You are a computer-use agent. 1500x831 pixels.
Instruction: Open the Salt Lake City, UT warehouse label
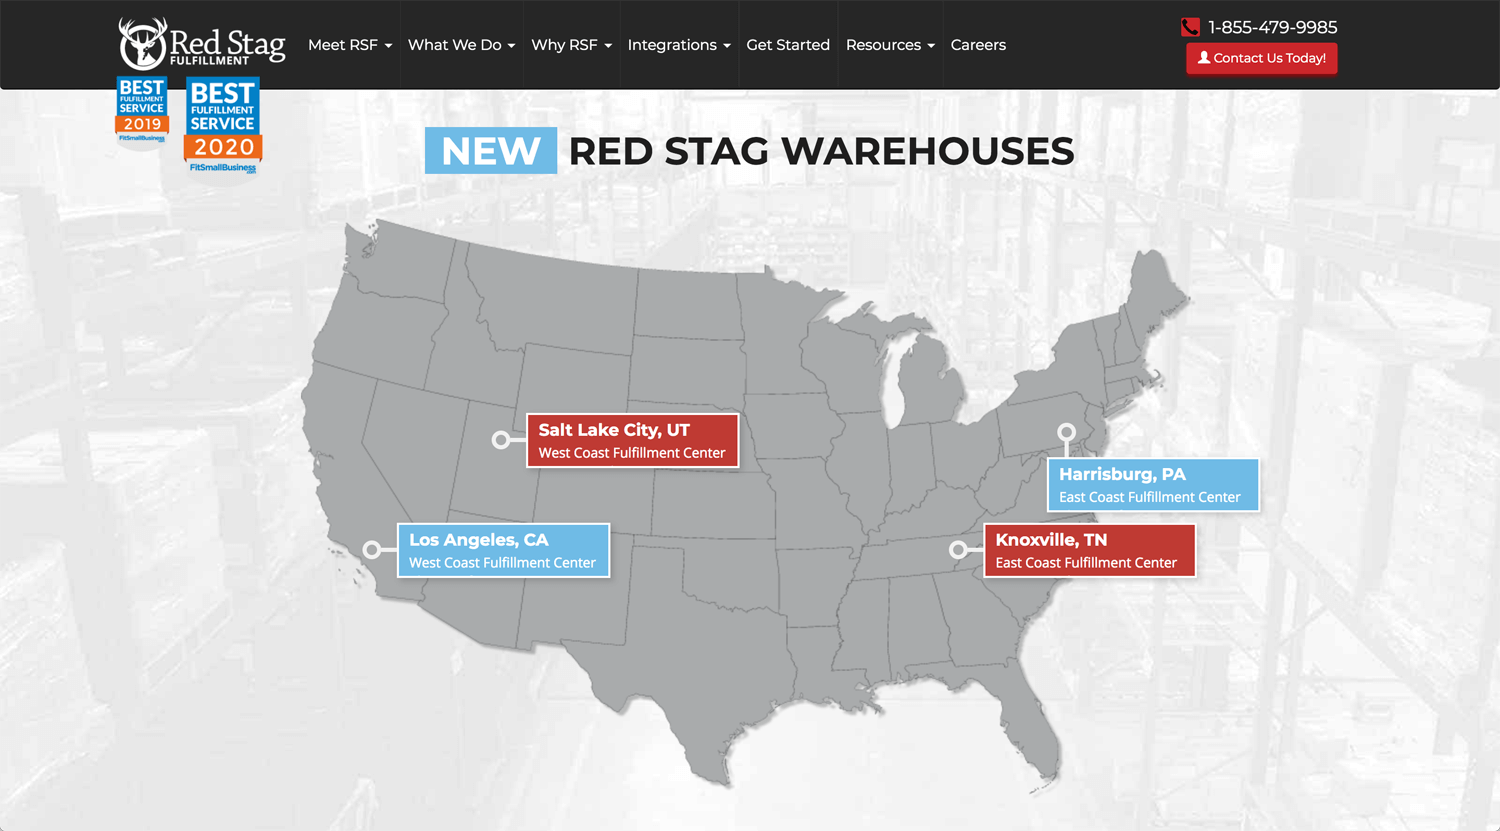coord(633,441)
